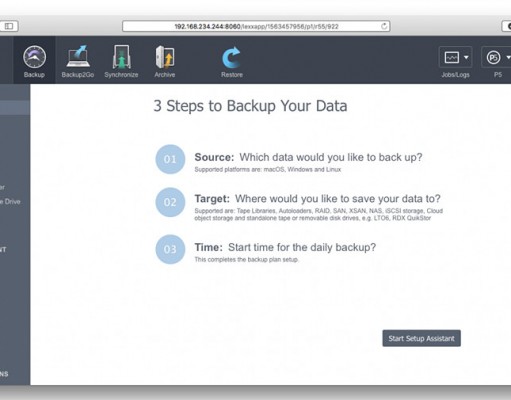Toggle the browser sidebar button

9,26
